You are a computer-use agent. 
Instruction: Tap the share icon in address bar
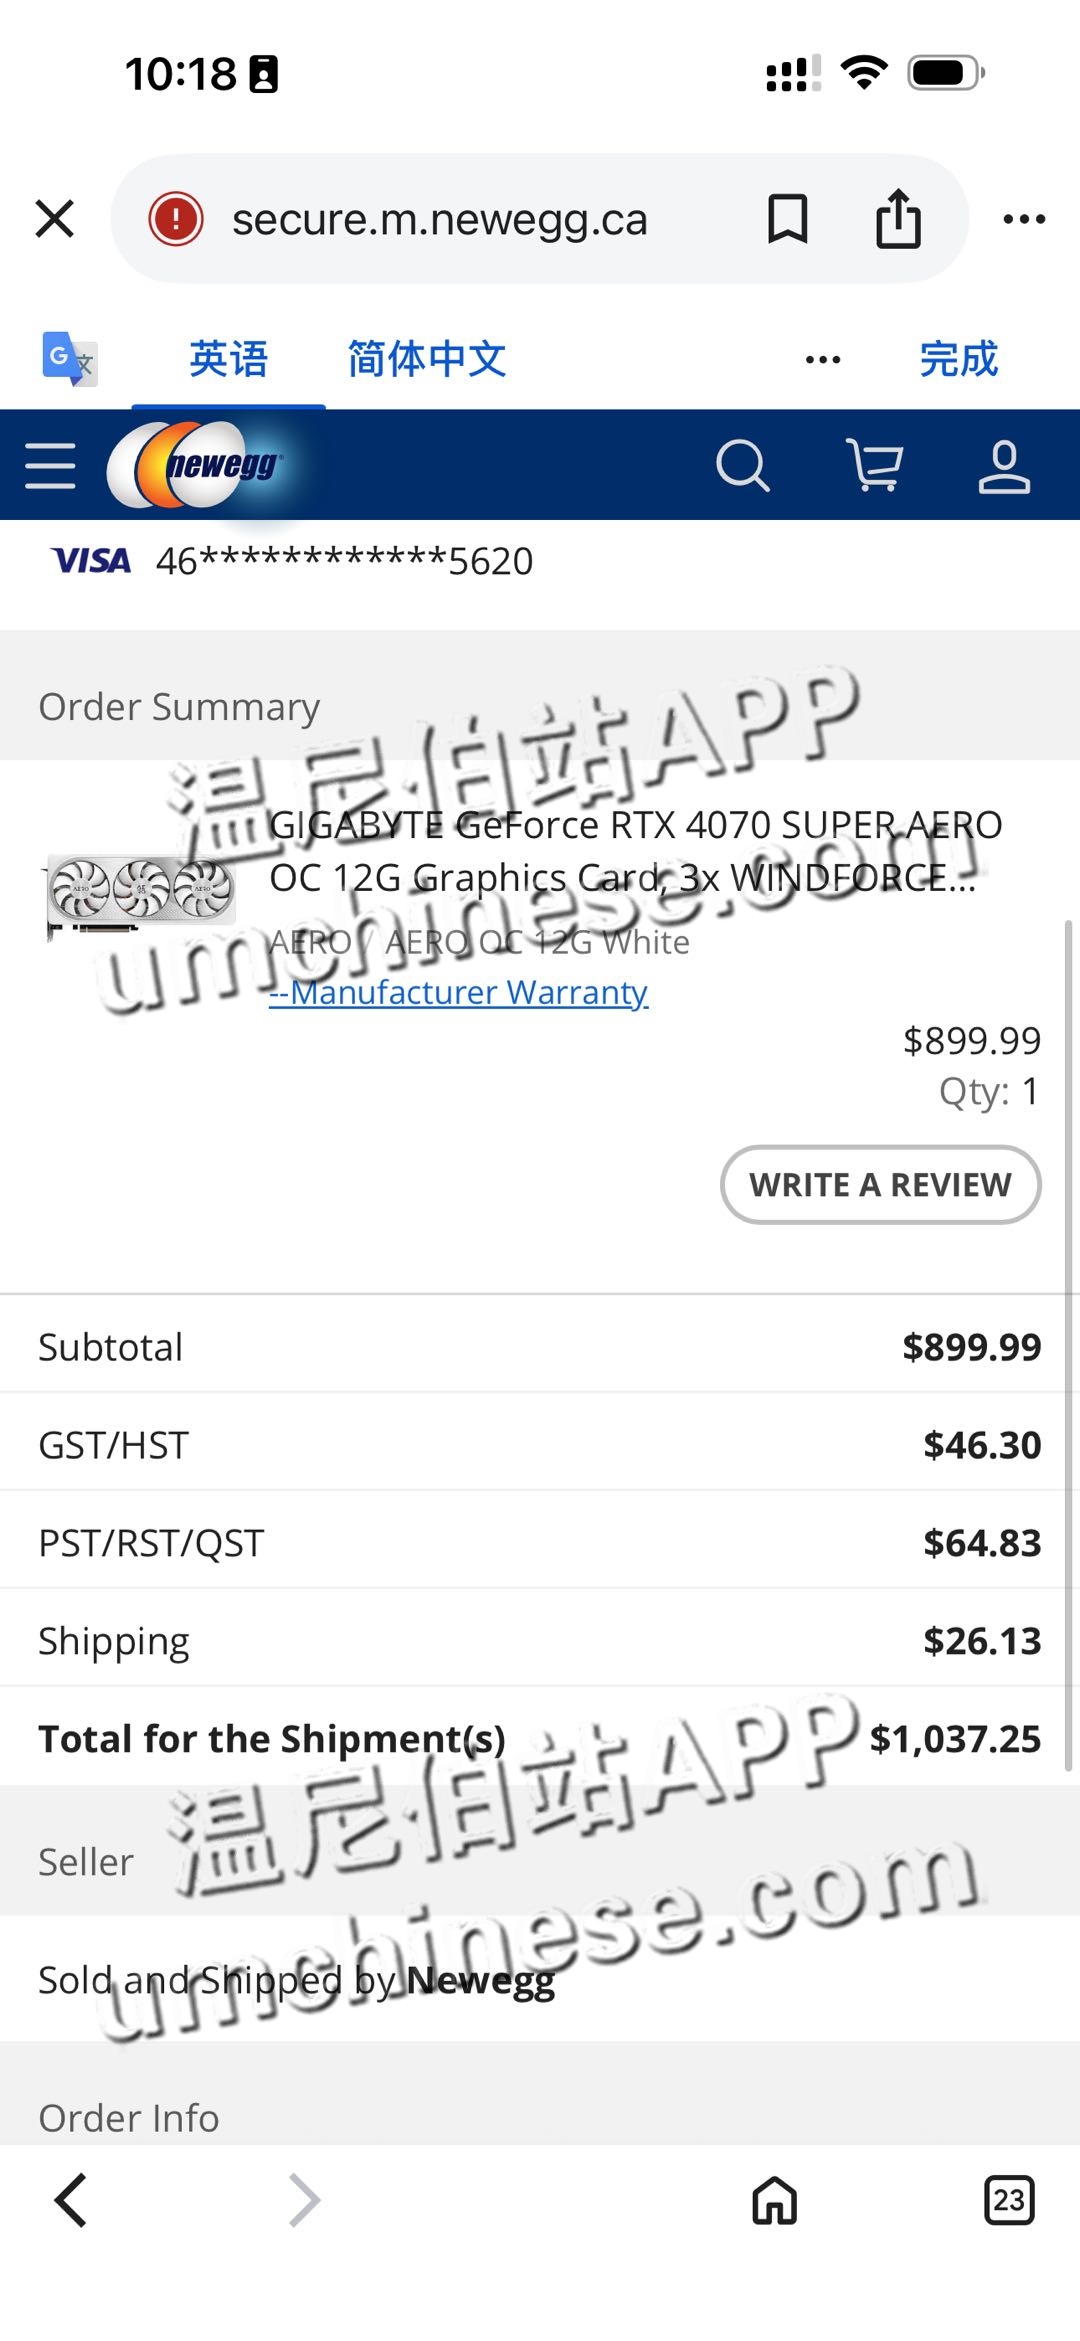click(898, 218)
